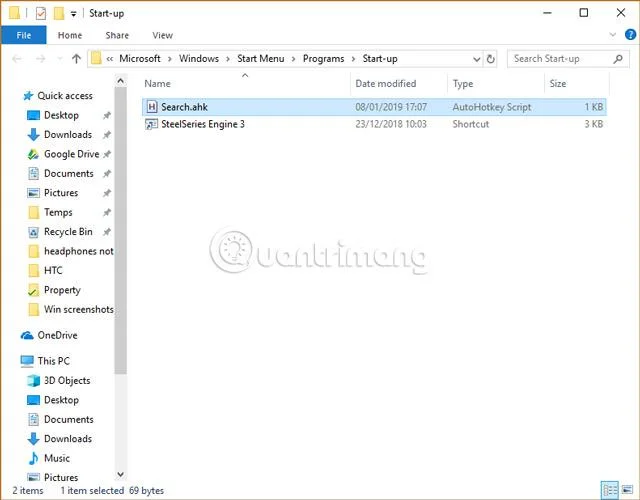Open Music under This PC
The image size is (640, 500).
57,458
